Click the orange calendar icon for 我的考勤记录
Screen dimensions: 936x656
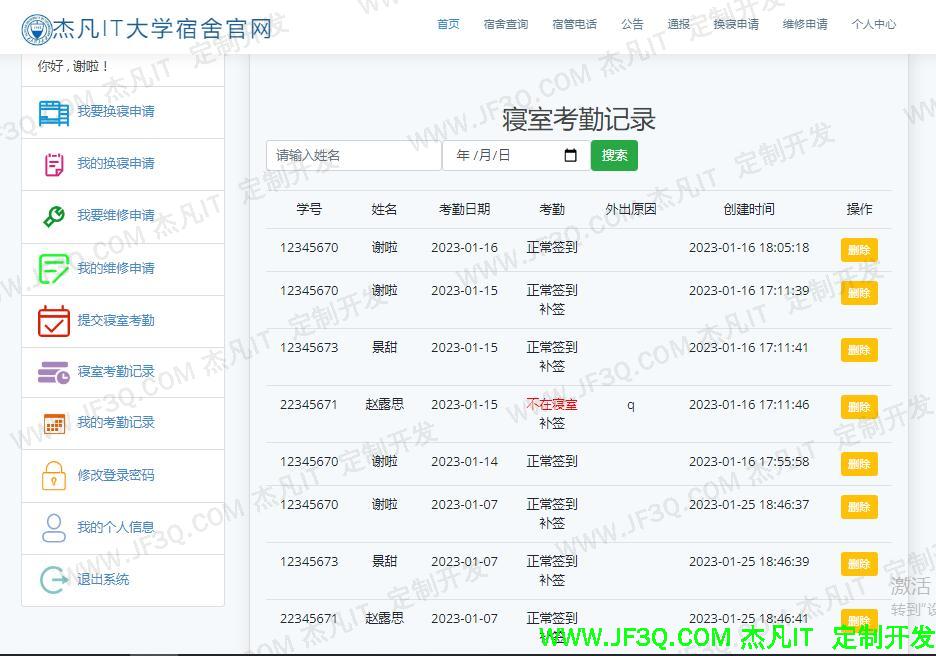pyautogui.click(x=54, y=423)
